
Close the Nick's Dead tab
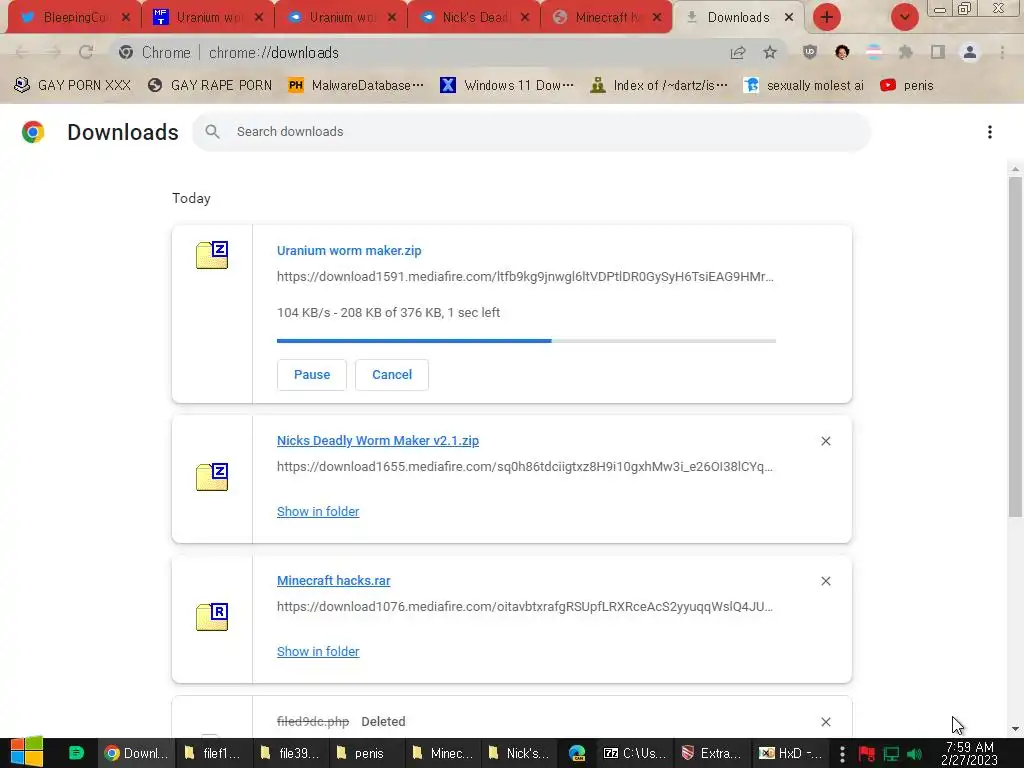point(525,18)
